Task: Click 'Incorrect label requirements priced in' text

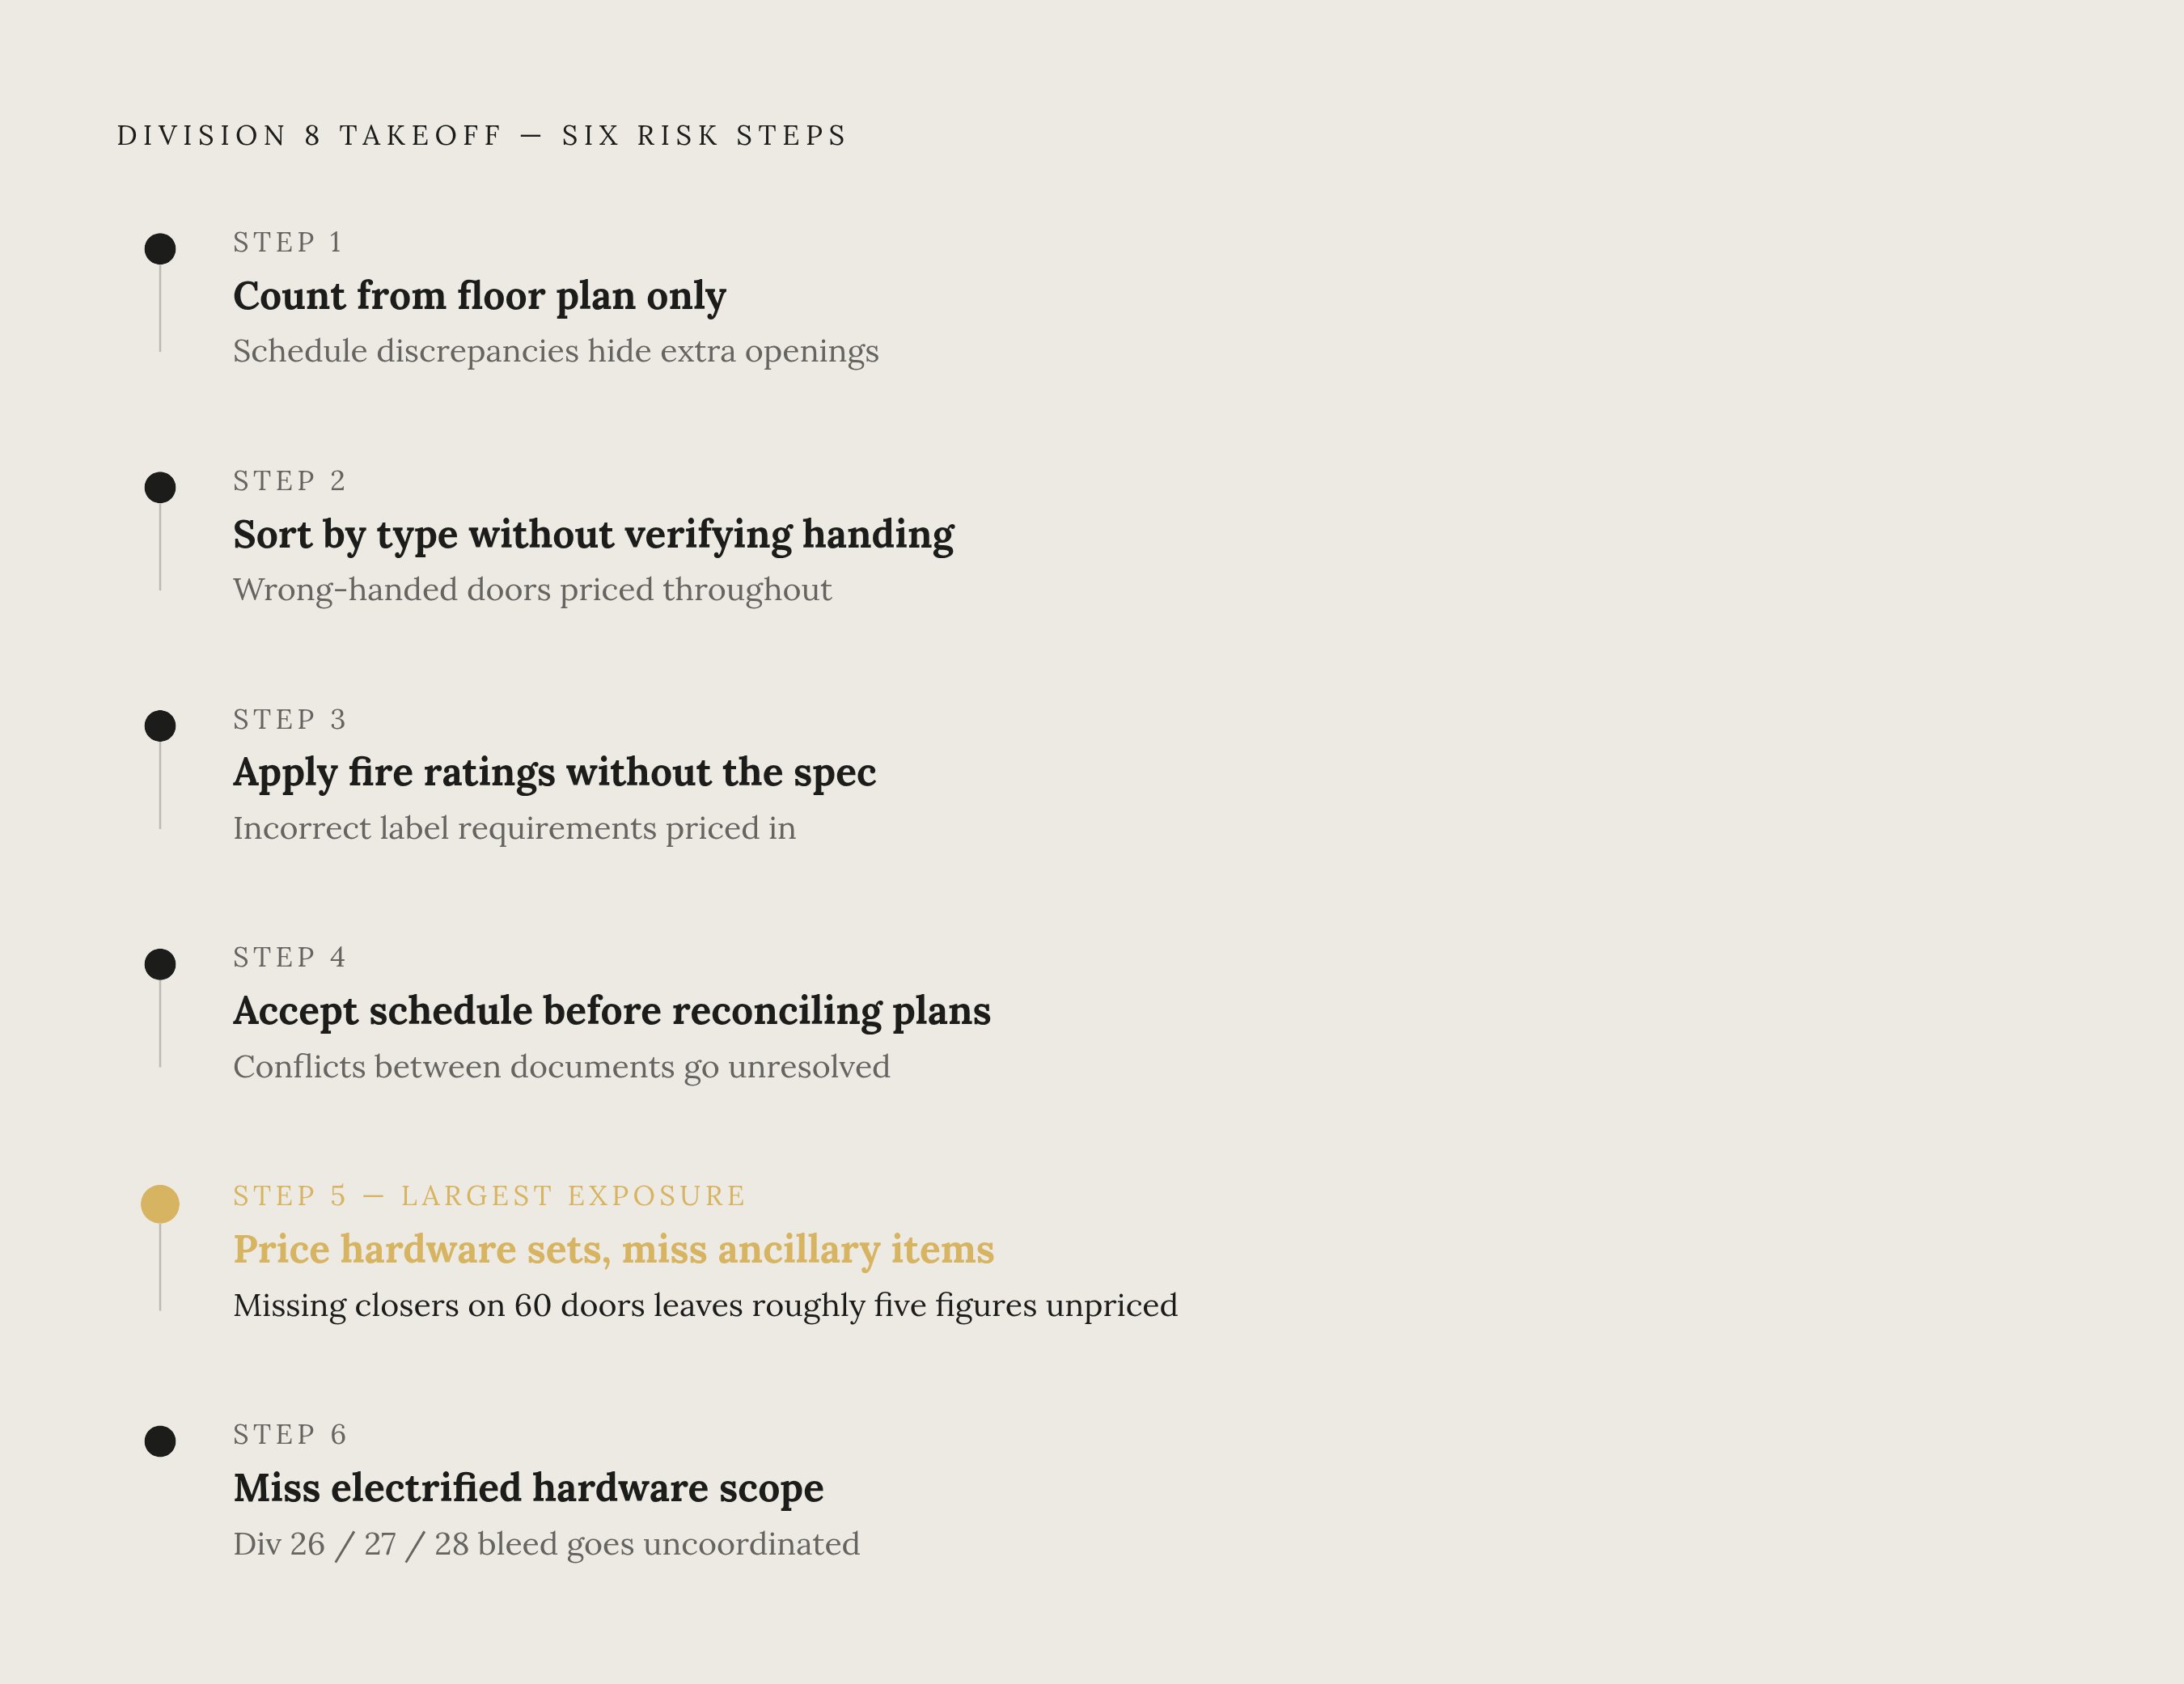Action: 514,829
